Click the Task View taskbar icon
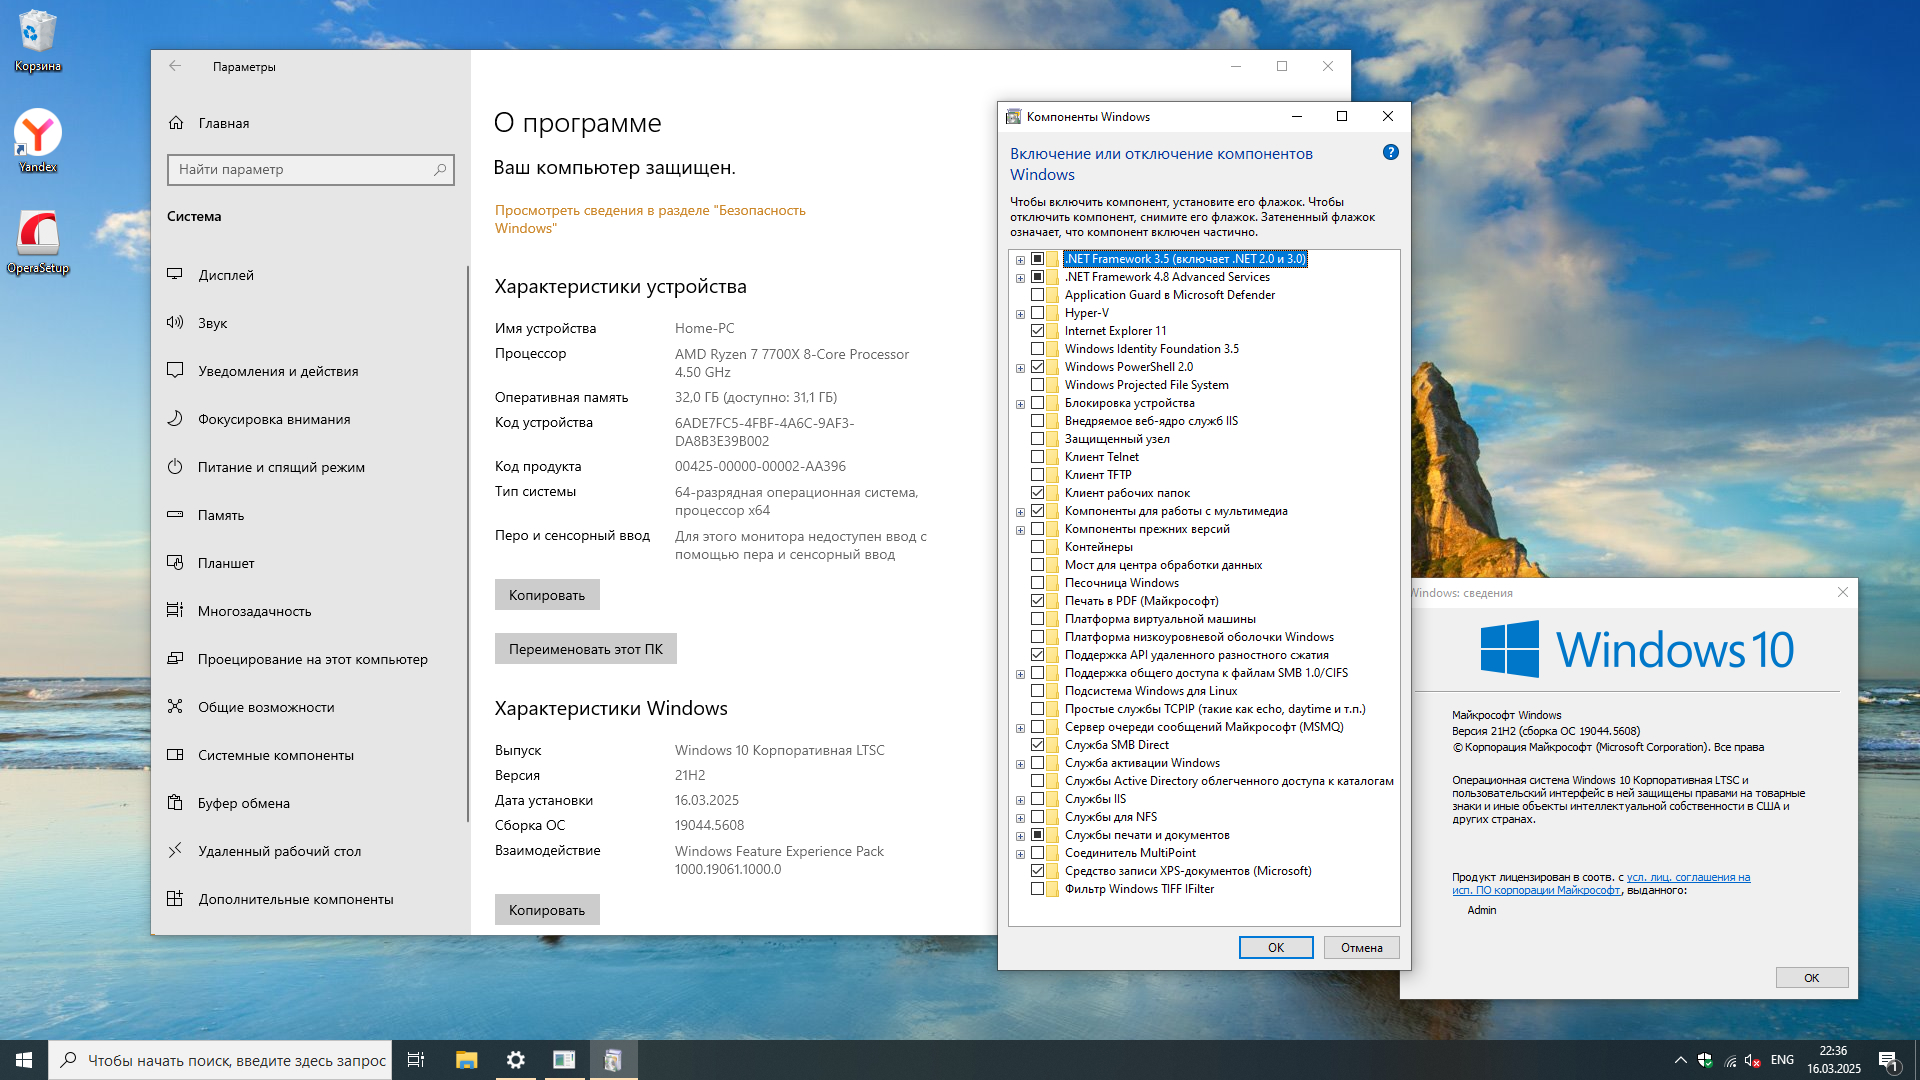The height and width of the screenshot is (1080, 1920). pos(416,1060)
